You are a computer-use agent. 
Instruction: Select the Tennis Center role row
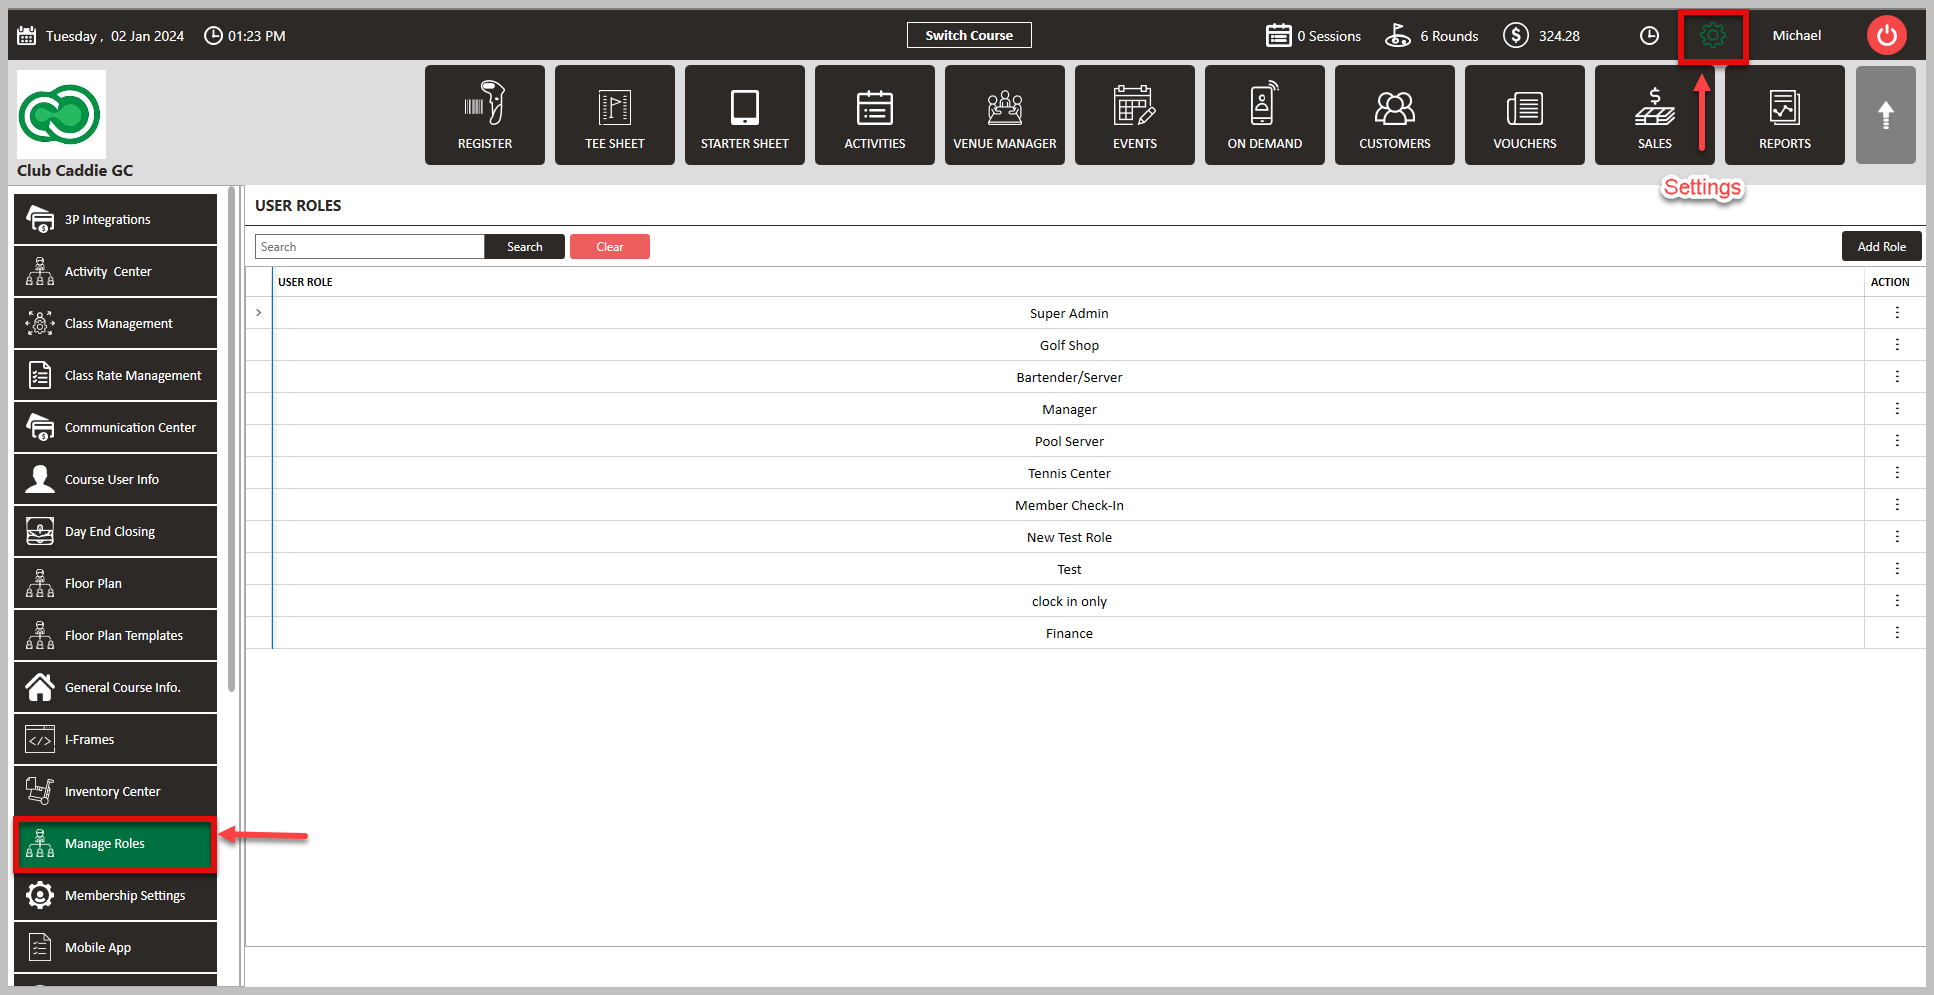pyautogui.click(x=1069, y=473)
